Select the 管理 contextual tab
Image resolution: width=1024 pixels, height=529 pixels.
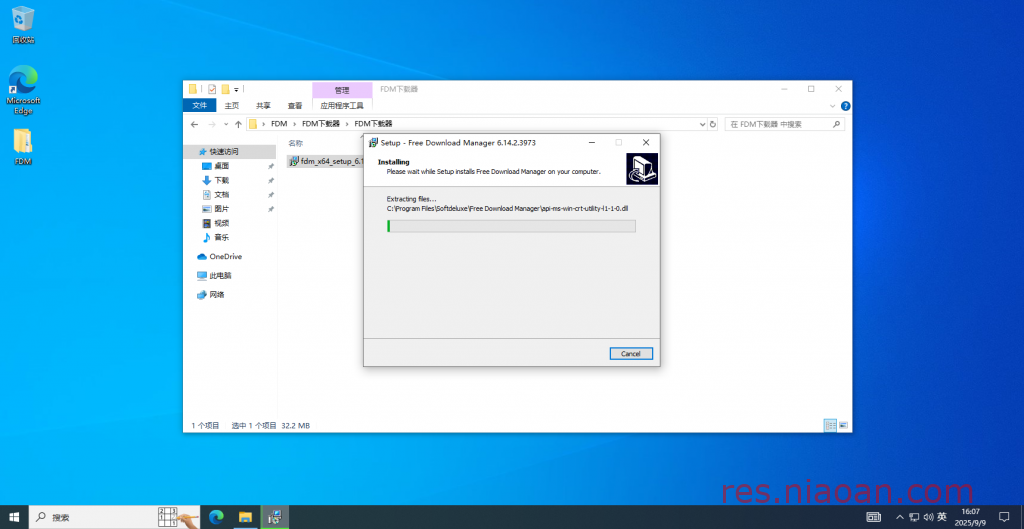342,90
